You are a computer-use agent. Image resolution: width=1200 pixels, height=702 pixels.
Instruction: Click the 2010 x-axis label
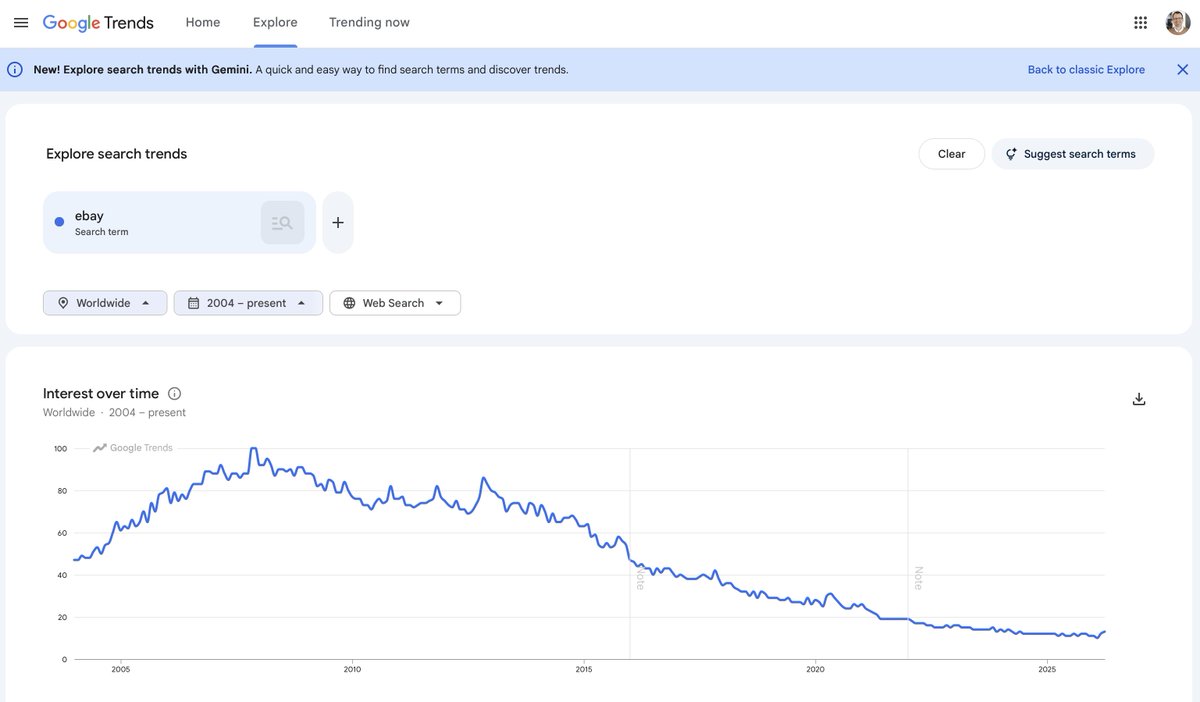pos(352,670)
